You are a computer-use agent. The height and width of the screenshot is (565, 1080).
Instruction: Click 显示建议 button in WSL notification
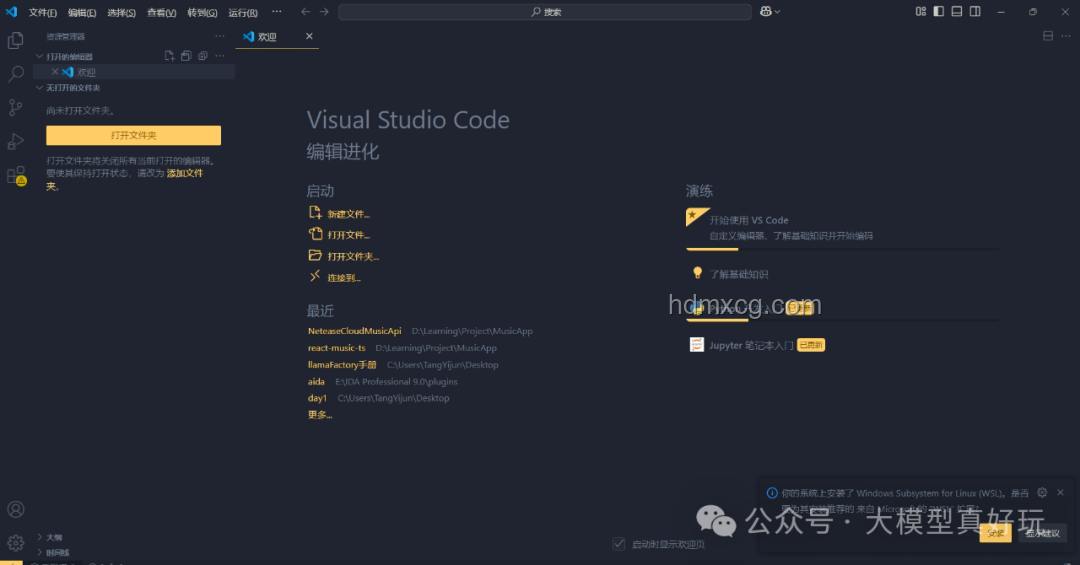[x=1042, y=533]
